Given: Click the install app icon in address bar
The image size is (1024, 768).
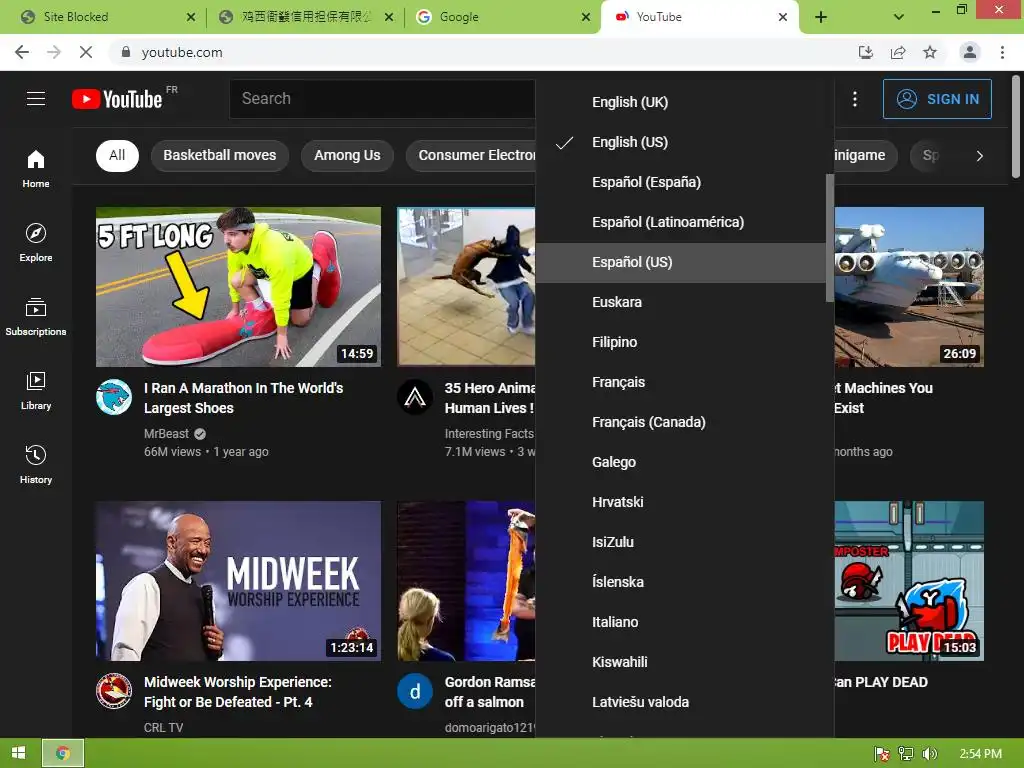Looking at the screenshot, I should click(865, 52).
